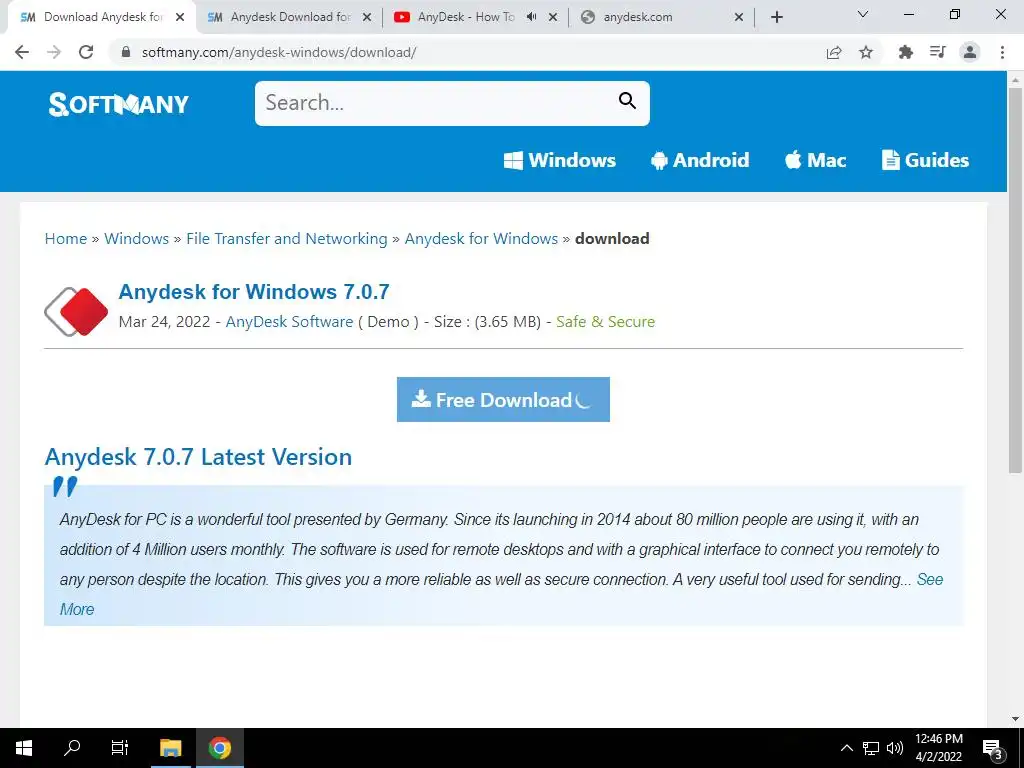Open Anydesk for Windows 7.0.7 title
Screen dimensions: 1024x768
coord(254,291)
